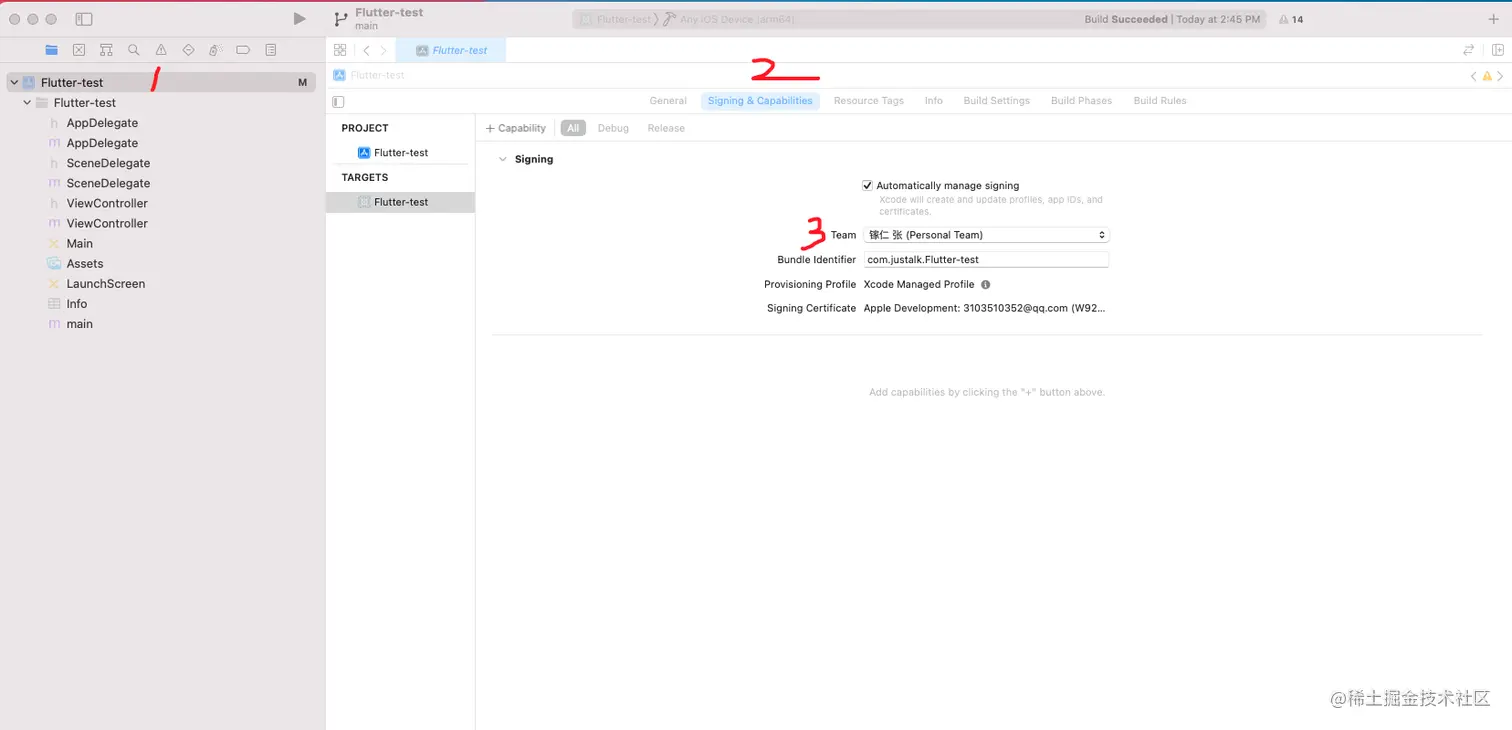Click the yellow warning icon in jump bar
The width and height of the screenshot is (1512, 730).
(1487, 76)
